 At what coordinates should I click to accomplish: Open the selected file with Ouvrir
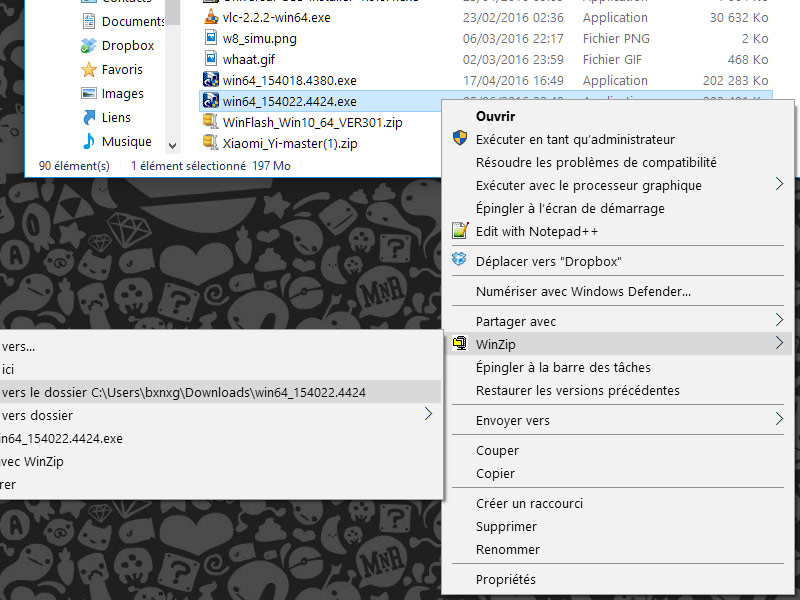495,116
